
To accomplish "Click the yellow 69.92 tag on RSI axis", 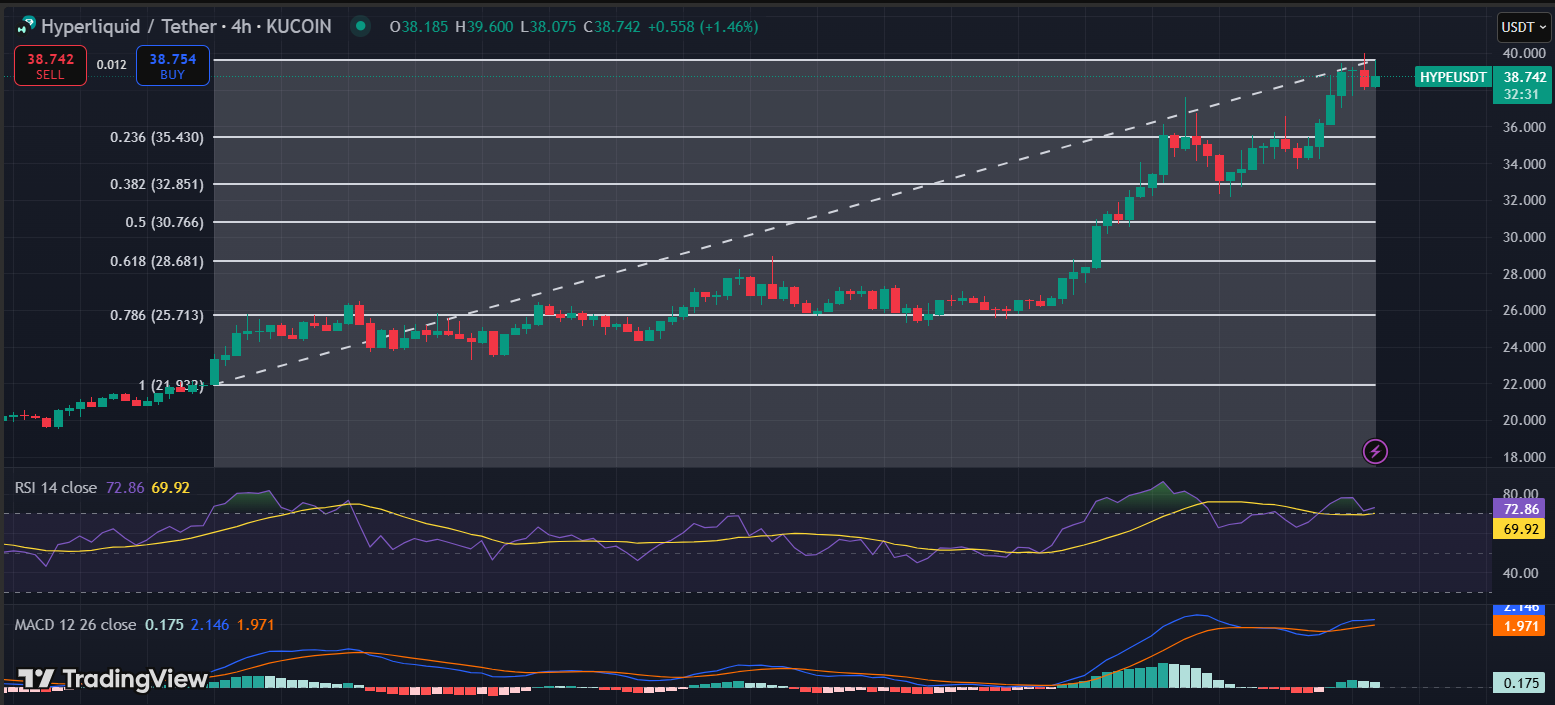I will [1520, 529].
